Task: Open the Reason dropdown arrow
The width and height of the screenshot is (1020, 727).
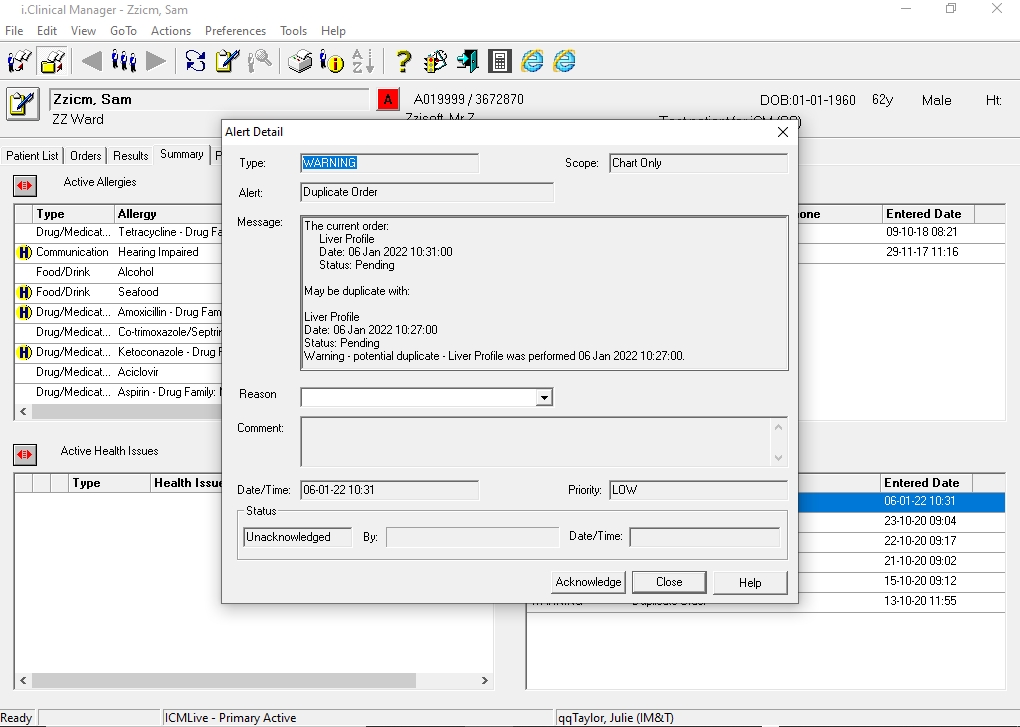Action: (544, 397)
